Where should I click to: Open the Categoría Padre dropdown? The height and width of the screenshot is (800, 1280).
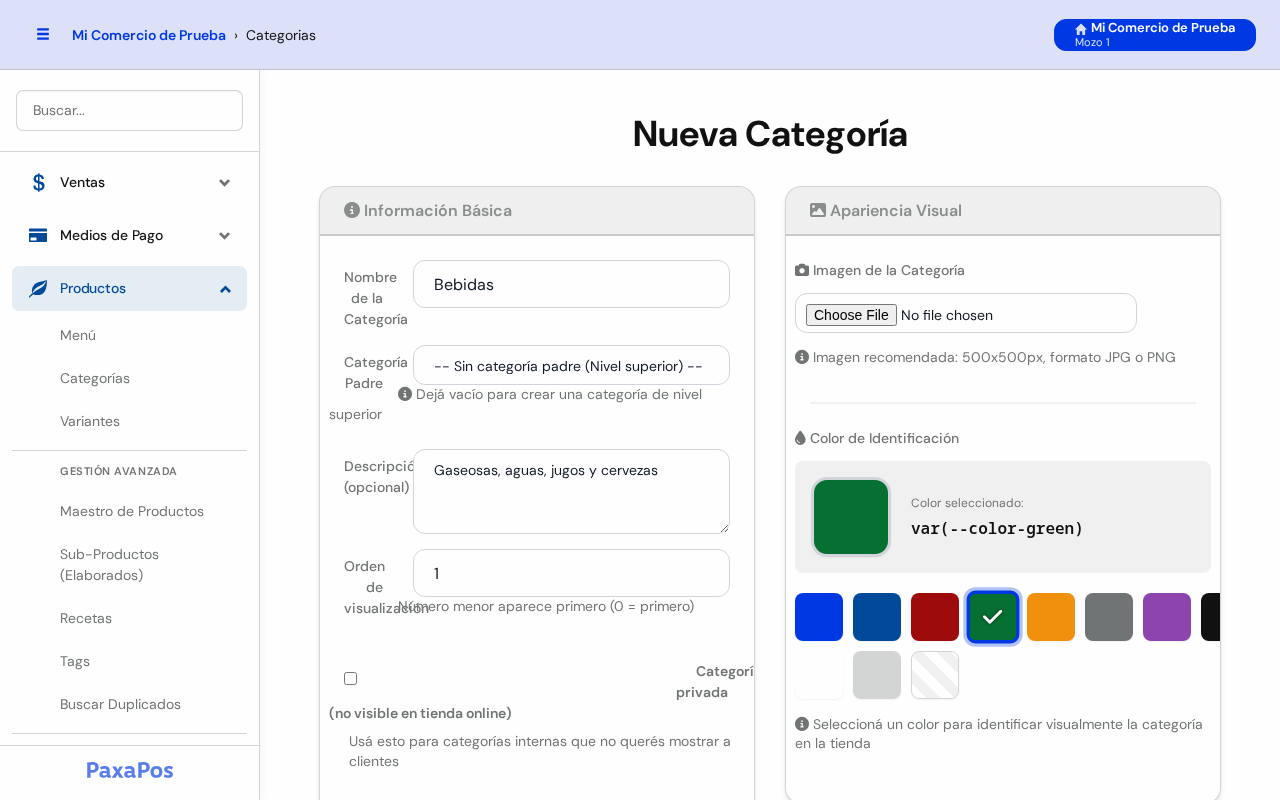[571, 365]
